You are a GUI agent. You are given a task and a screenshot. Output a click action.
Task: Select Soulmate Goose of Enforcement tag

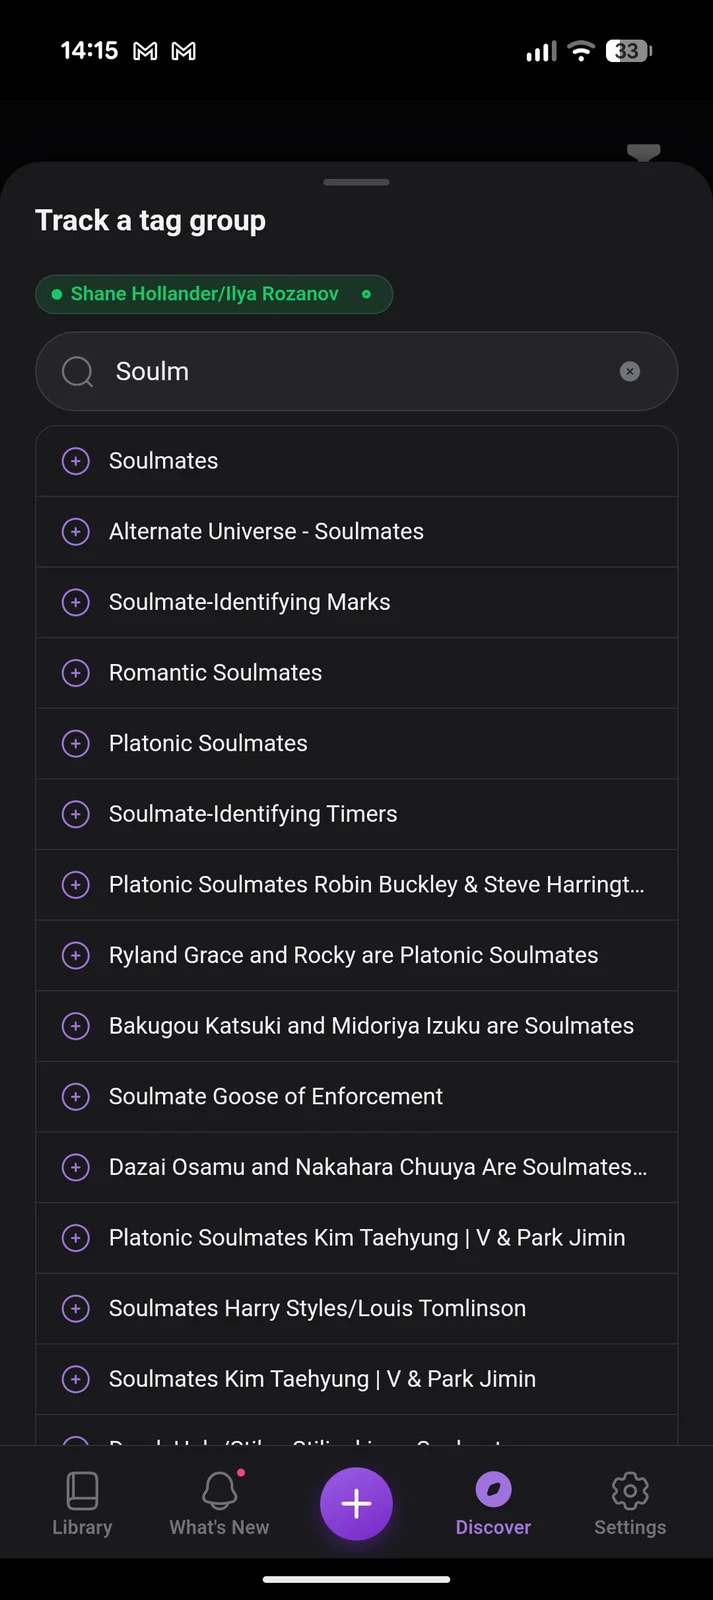tap(356, 1097)
